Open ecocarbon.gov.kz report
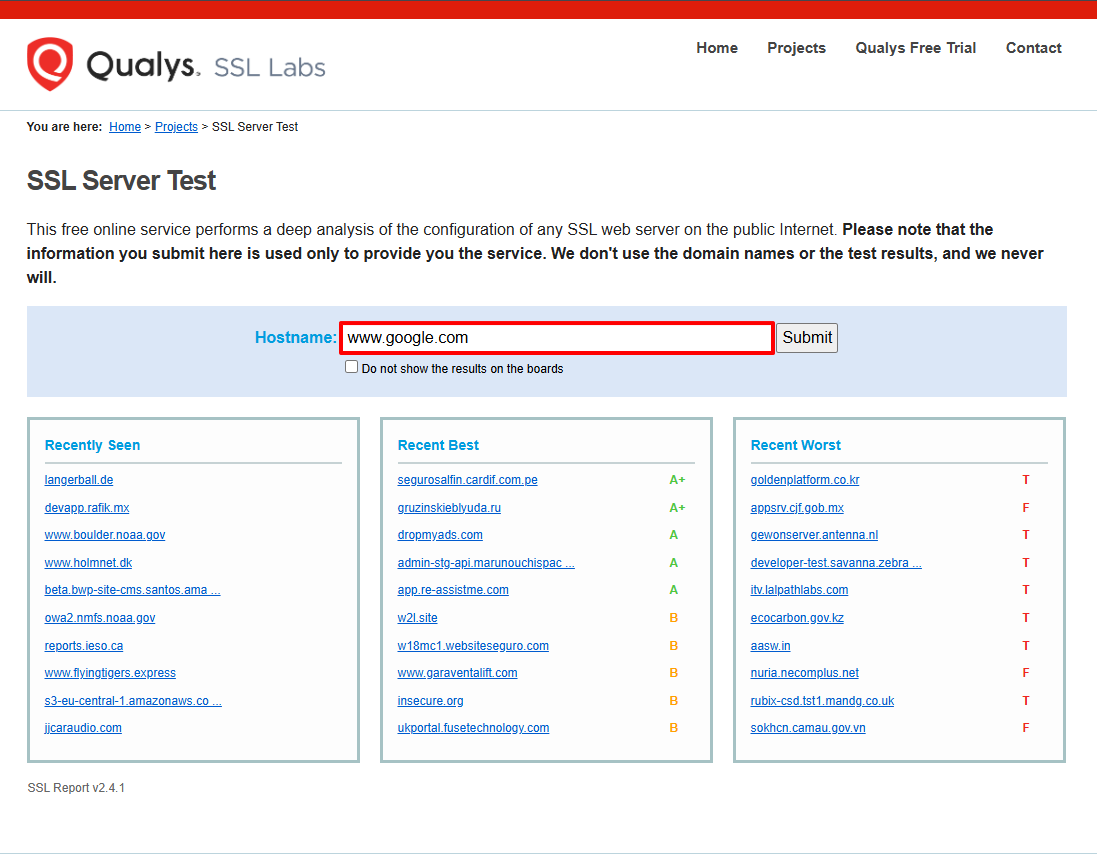The height and width of the screenshot is (856, 1097). (797, 618)
